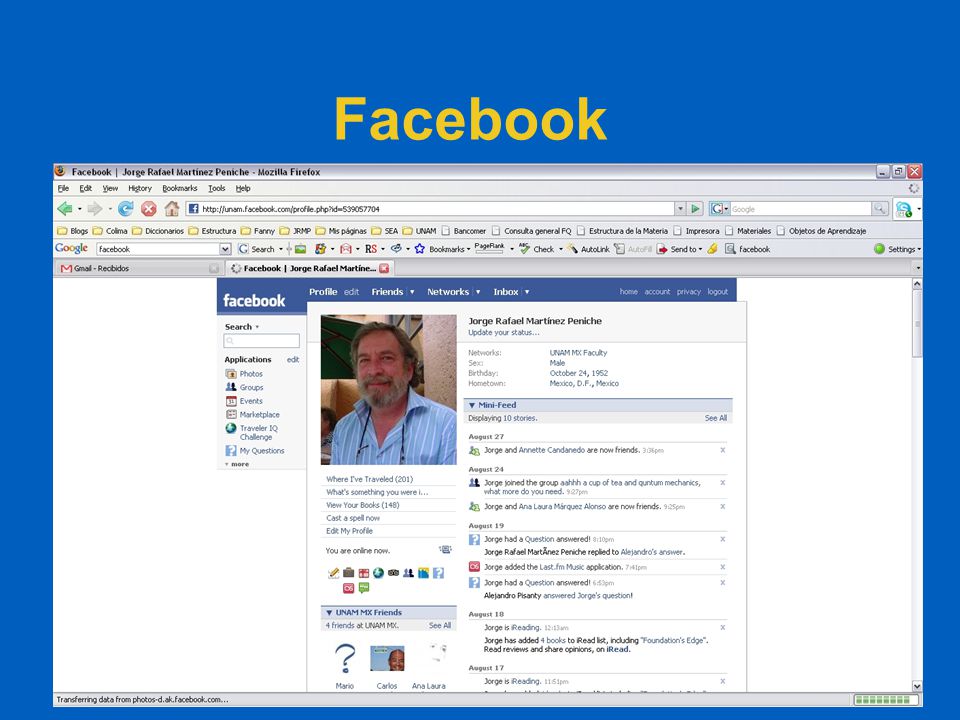
Task: Click the yellow highlighter icon on Google toolbar
Action: pyautogui.click(x=712, y=249)
